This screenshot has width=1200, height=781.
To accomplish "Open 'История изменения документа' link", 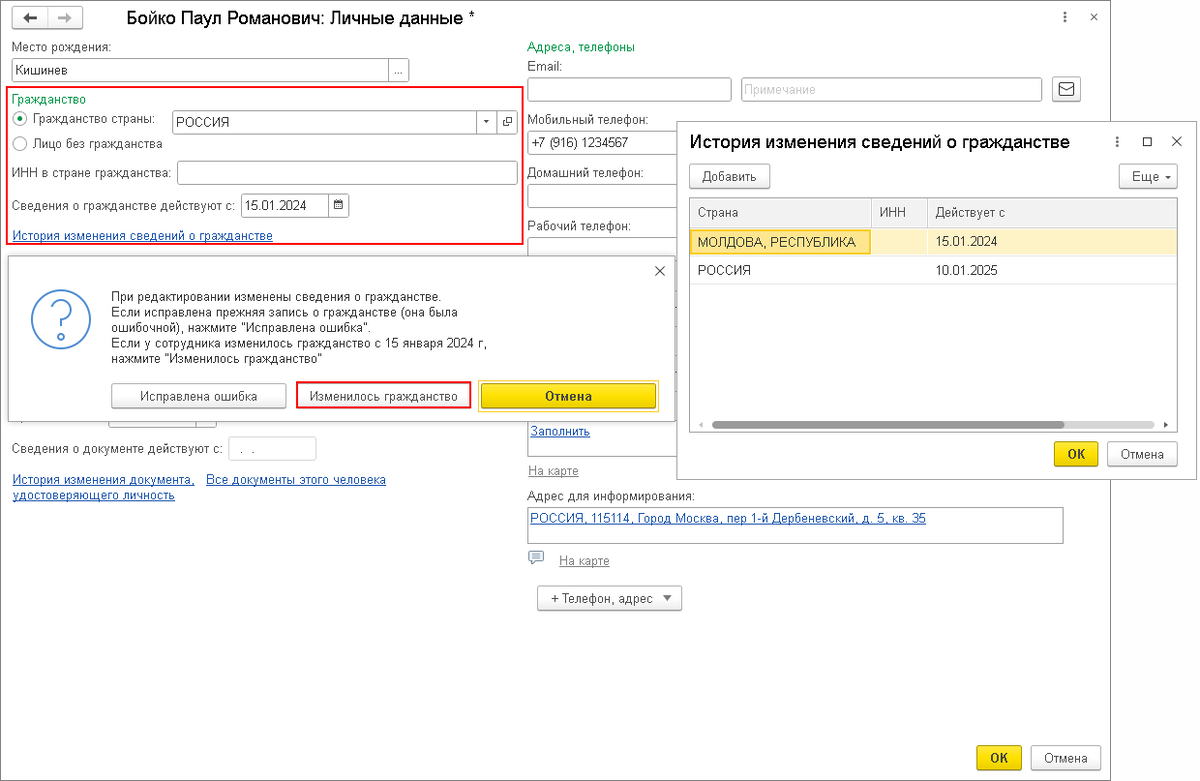I will (x=103, y=487).
